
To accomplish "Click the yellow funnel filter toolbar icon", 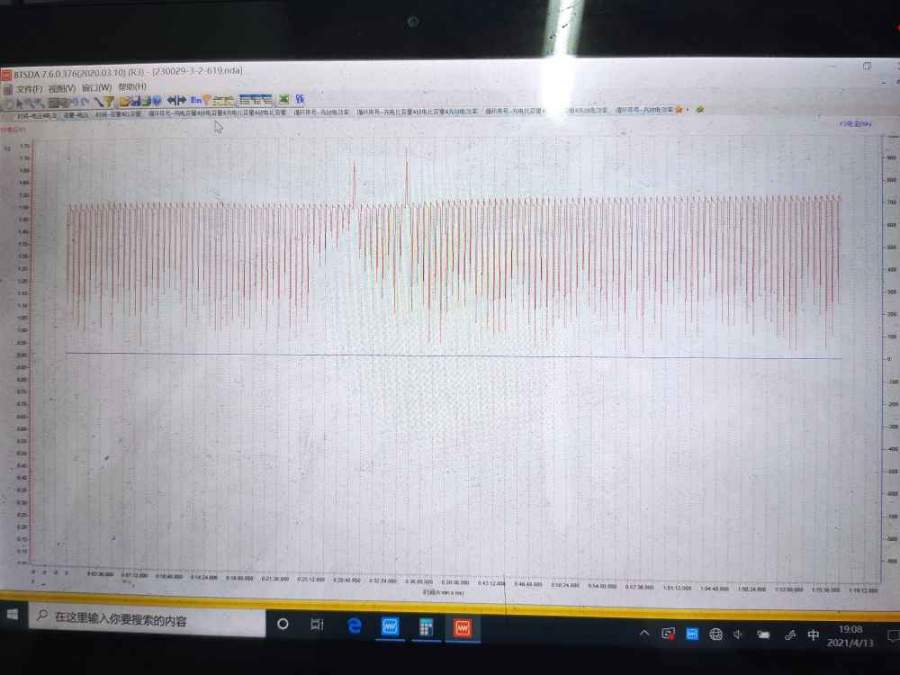I will (x=108, y=102).
